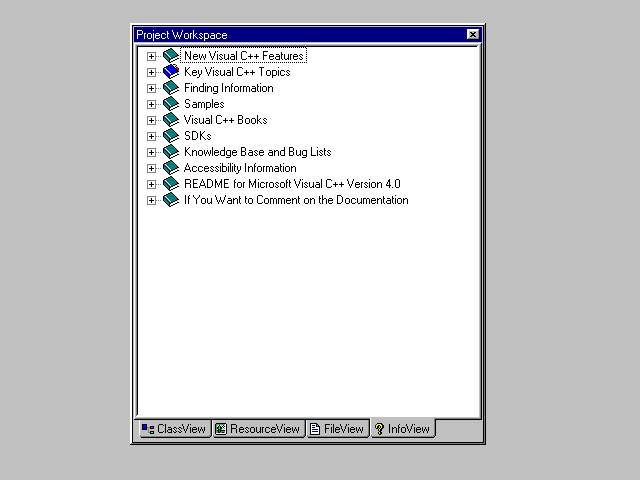Click the book icon next to Finding Information
Image resolution: width=640 pixels, height=480 pixels.
pos(170,88)
